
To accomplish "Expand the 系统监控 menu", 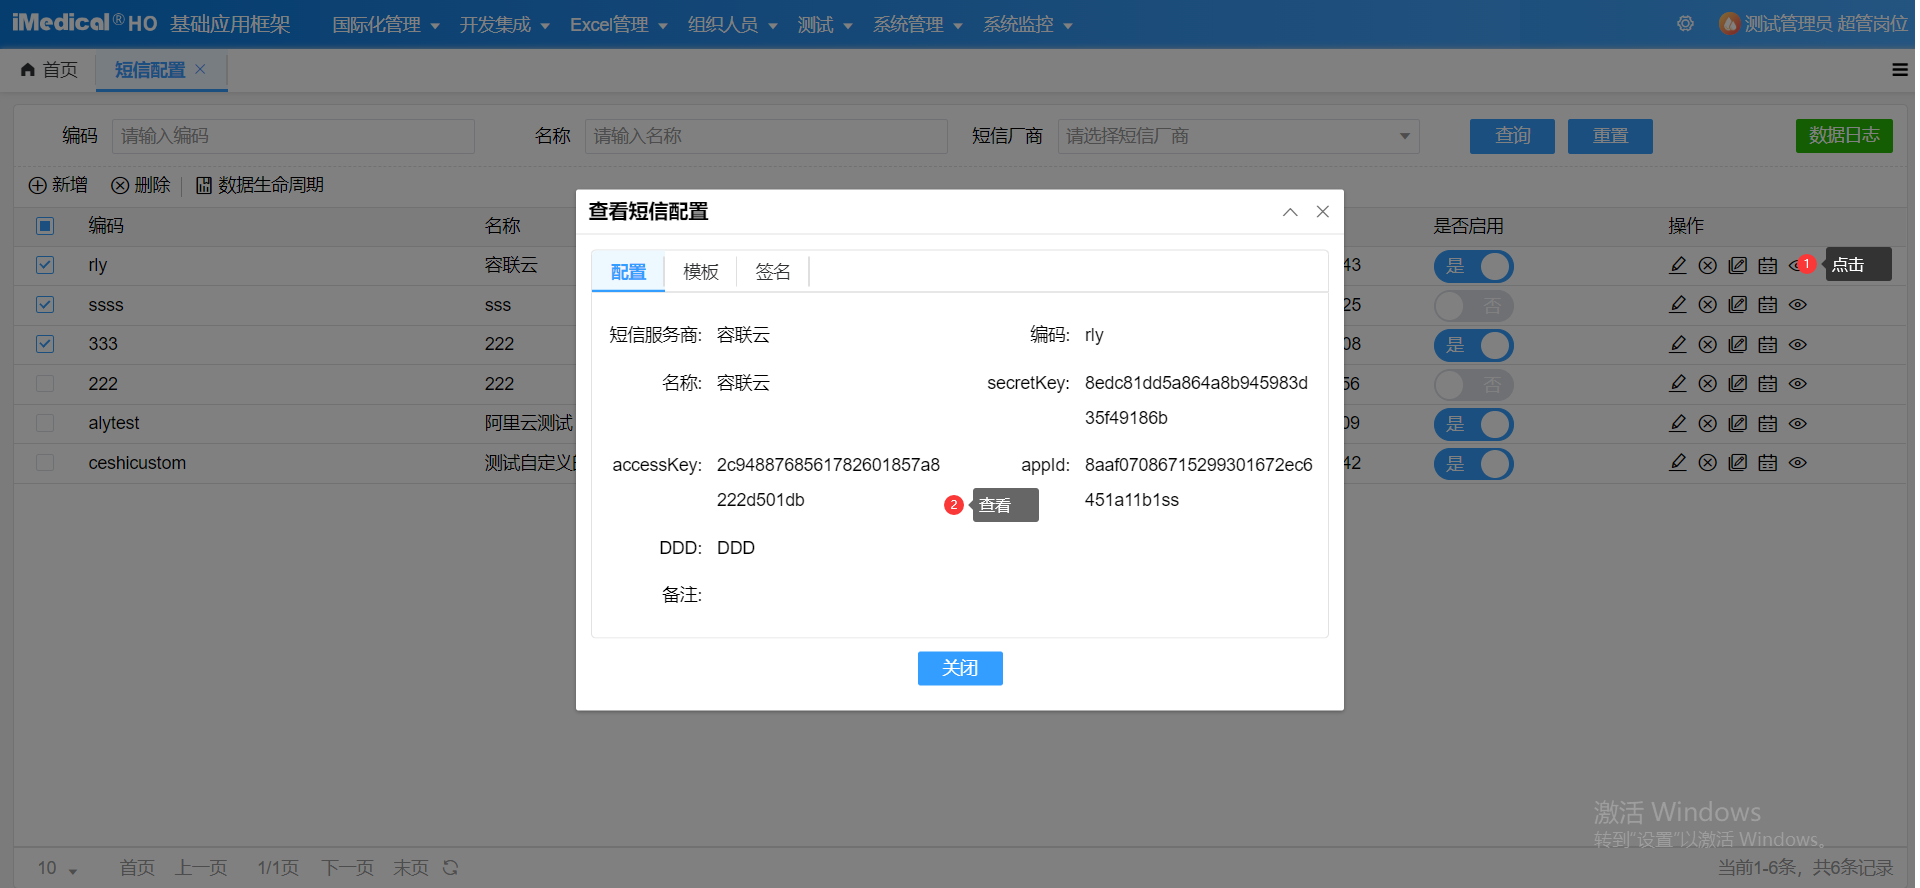I will 1028,25.
